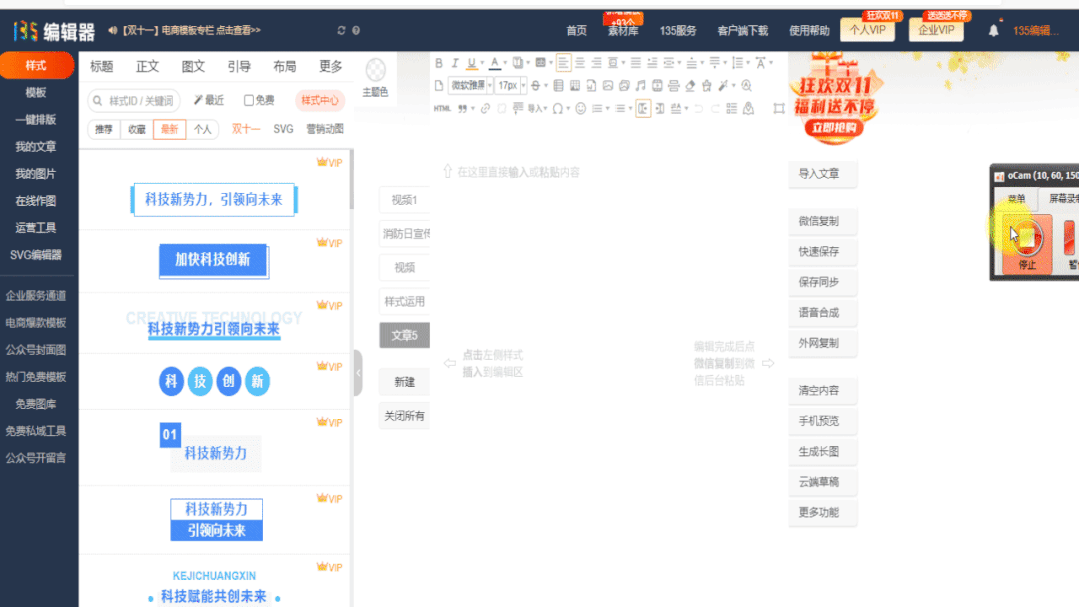
Task: Click 新建 to create new article
Action: coord(405,382)
